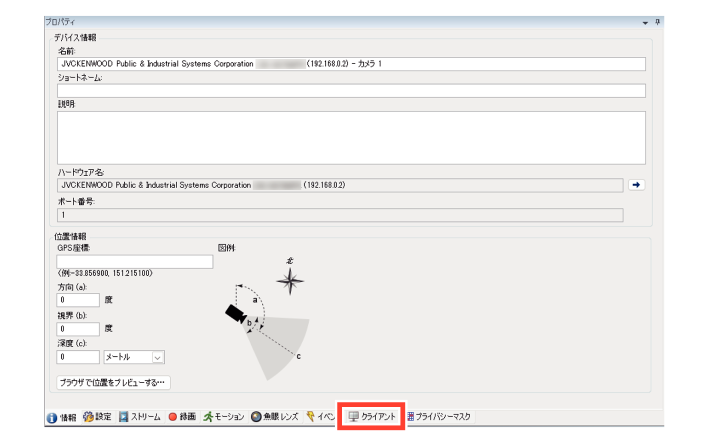Click the 視界 (b) degree field
This screenshot has height=443, width=708.
[78, 329]
